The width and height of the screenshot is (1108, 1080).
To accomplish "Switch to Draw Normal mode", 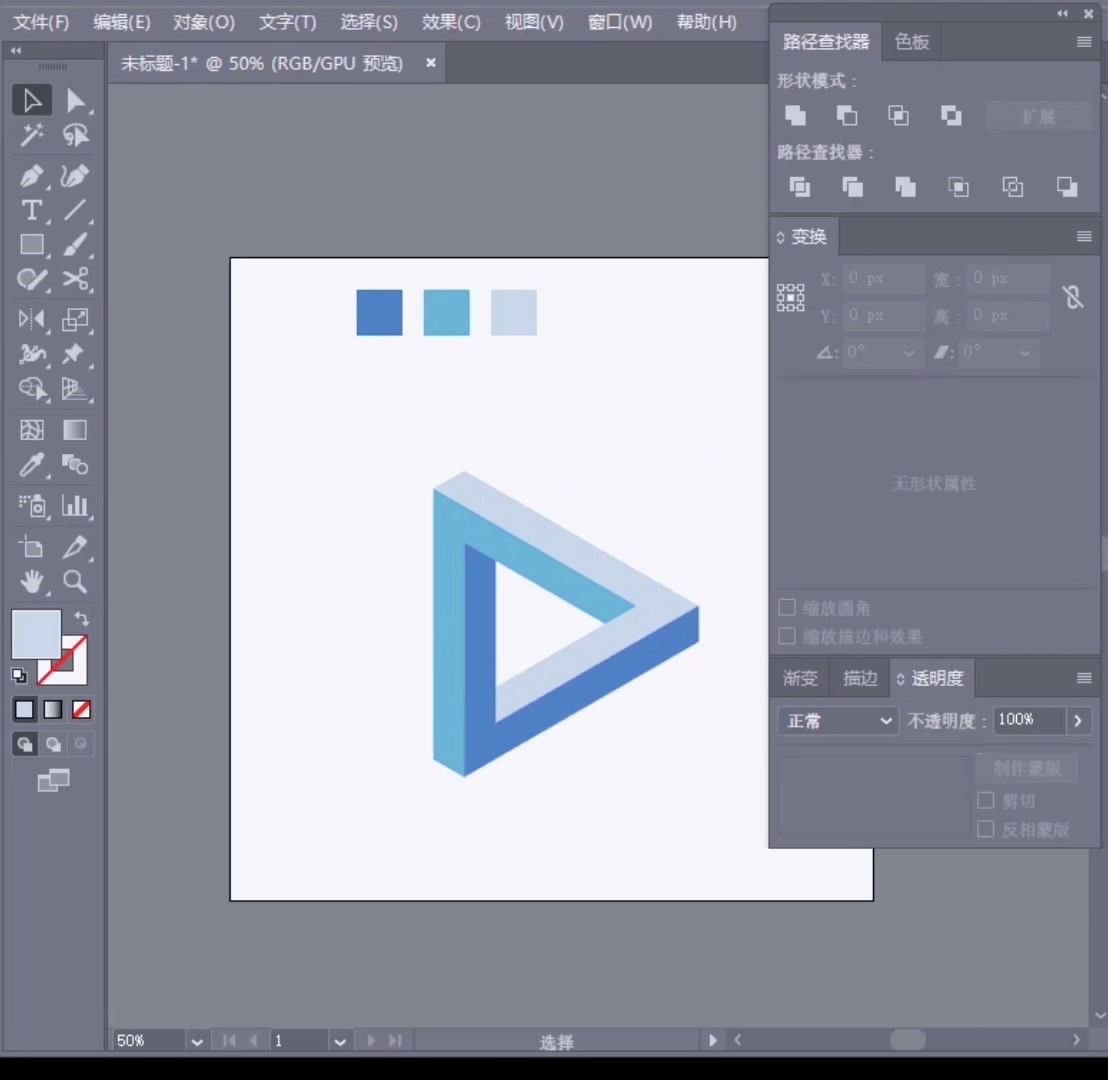I will click(25, 744).
